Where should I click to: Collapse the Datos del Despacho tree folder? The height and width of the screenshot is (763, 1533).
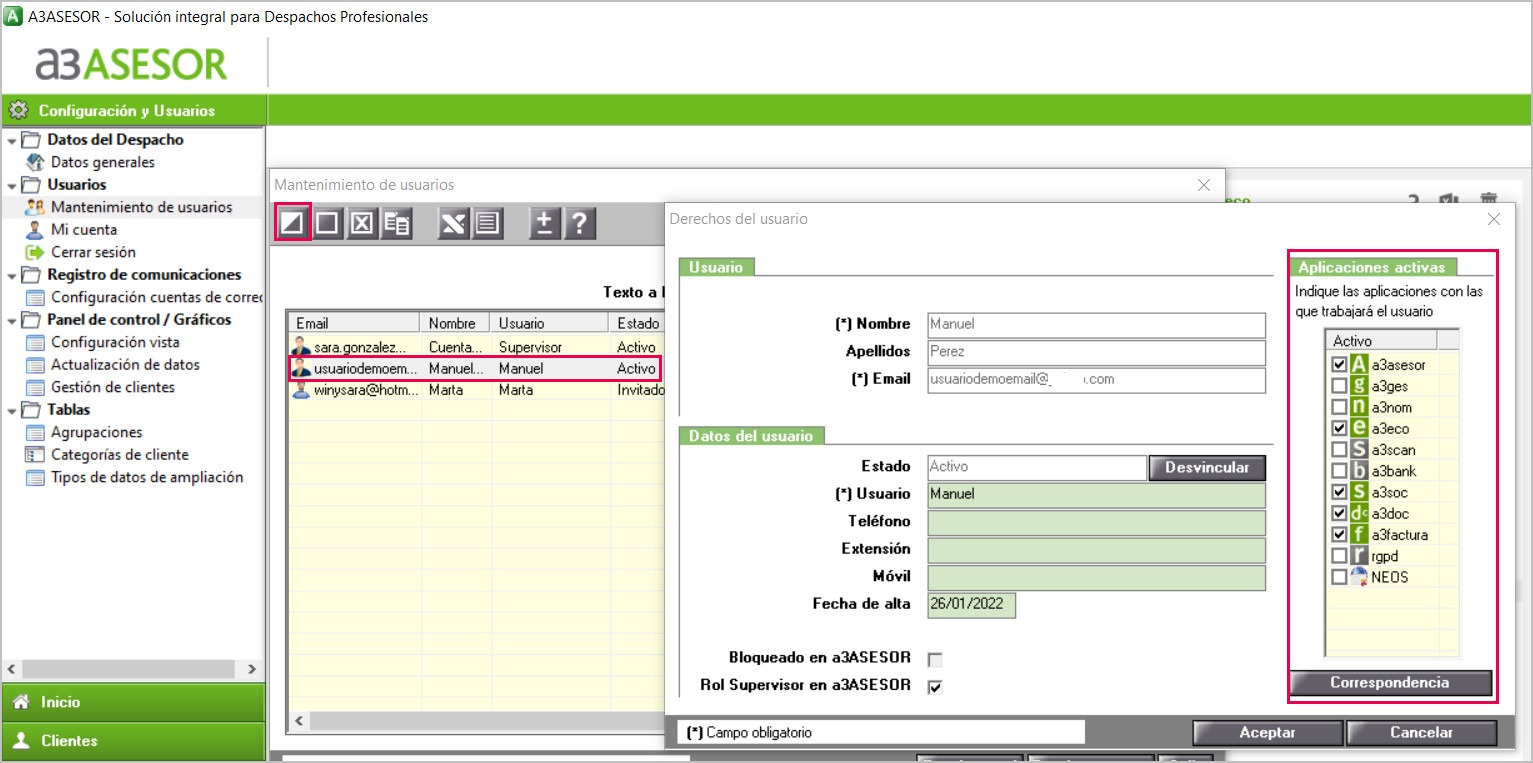tap(12, 140)
